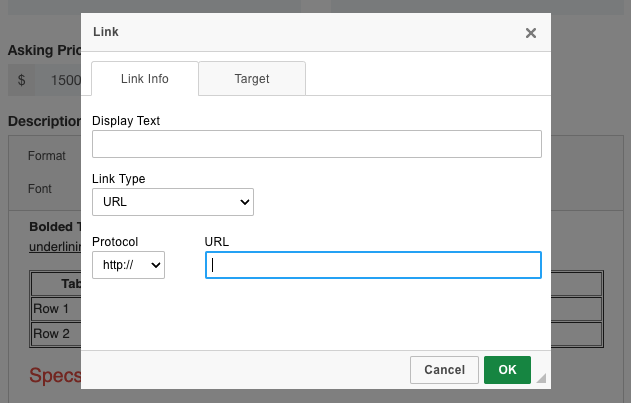Click the Link Type label

(x=119, y=179)
